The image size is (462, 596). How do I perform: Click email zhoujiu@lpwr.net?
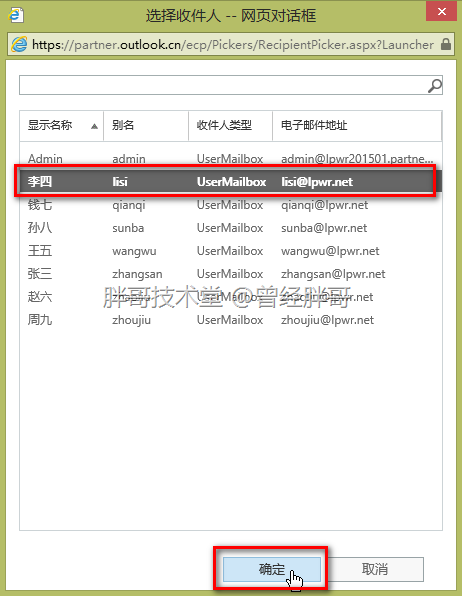[x=328, y=320]
